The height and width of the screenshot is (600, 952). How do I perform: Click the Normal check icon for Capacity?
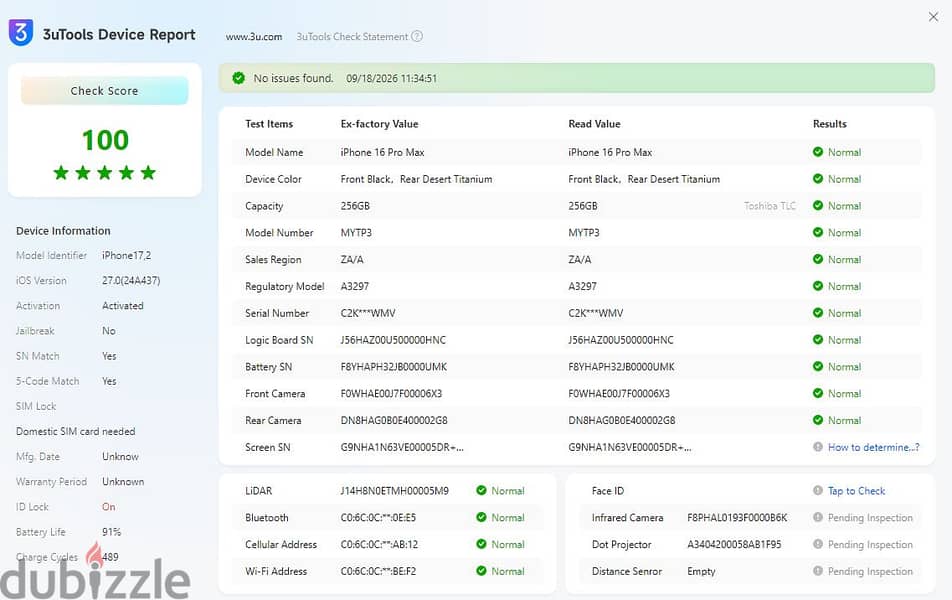click(818, 205)
